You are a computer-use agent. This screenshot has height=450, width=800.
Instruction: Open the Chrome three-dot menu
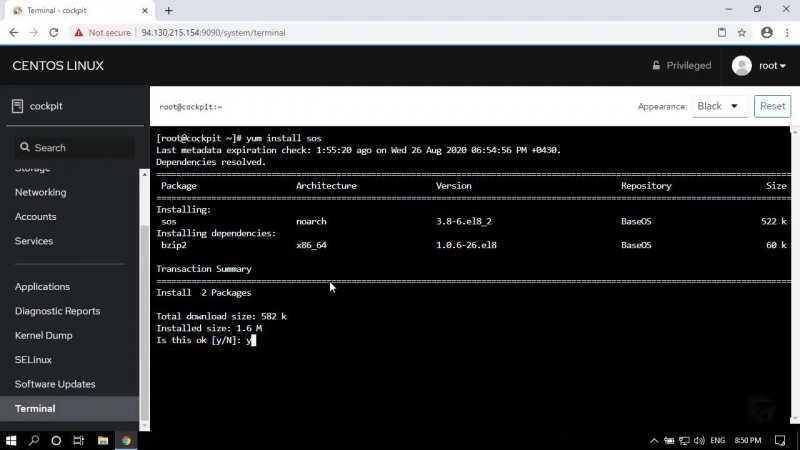(x=787, y=32)
